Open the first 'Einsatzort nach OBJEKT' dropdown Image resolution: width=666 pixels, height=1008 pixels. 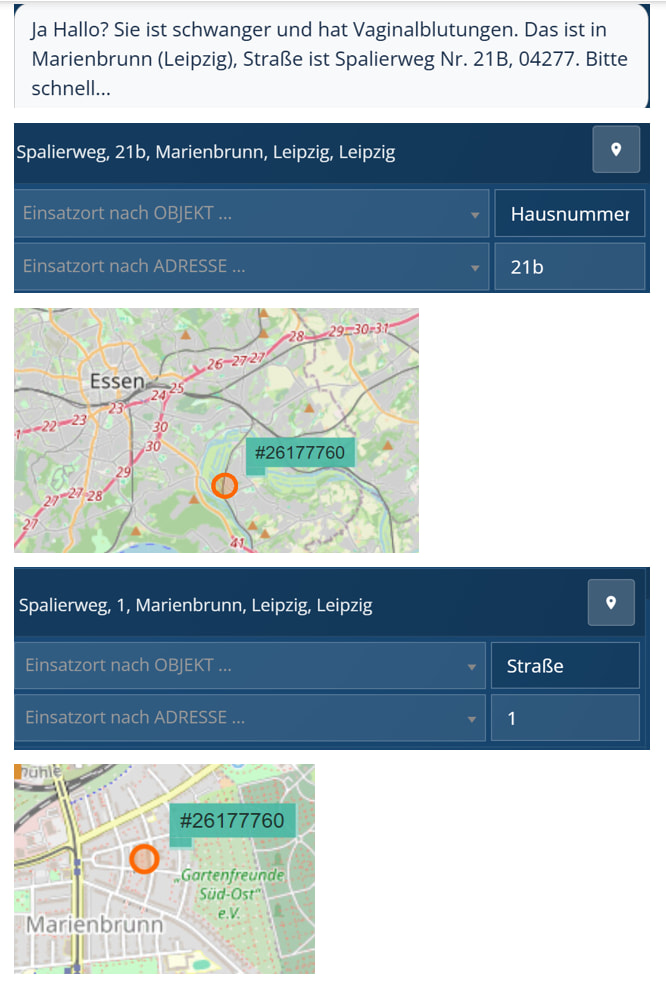[x=252, y=213]
